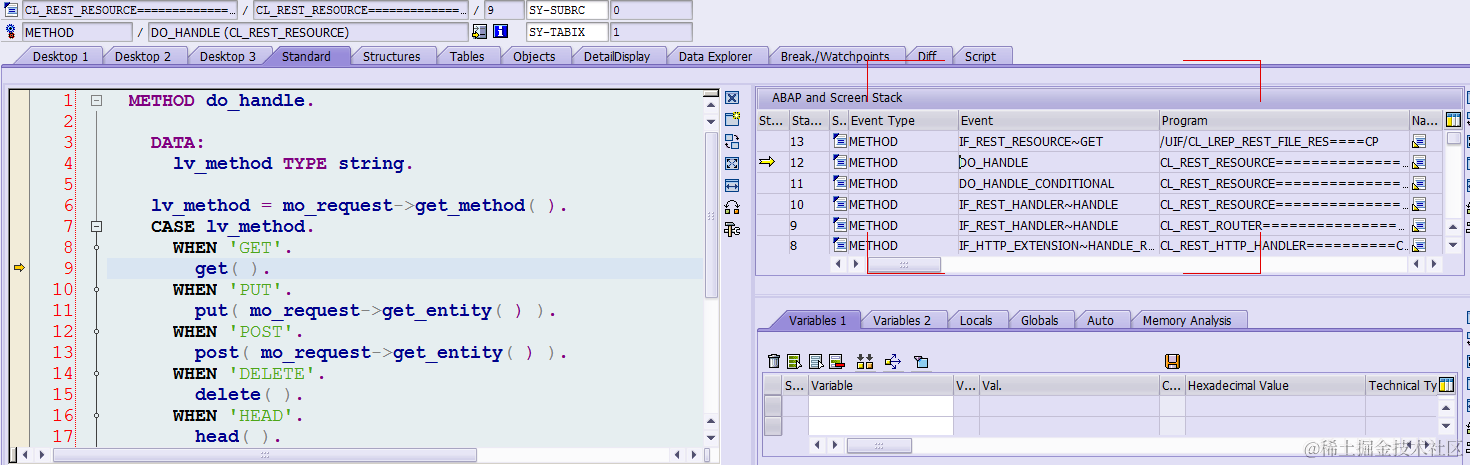Screen dimensions: 1470x465
Task: Click the third list icon in the Variables toolbar
Action: [x=816, y=361]
